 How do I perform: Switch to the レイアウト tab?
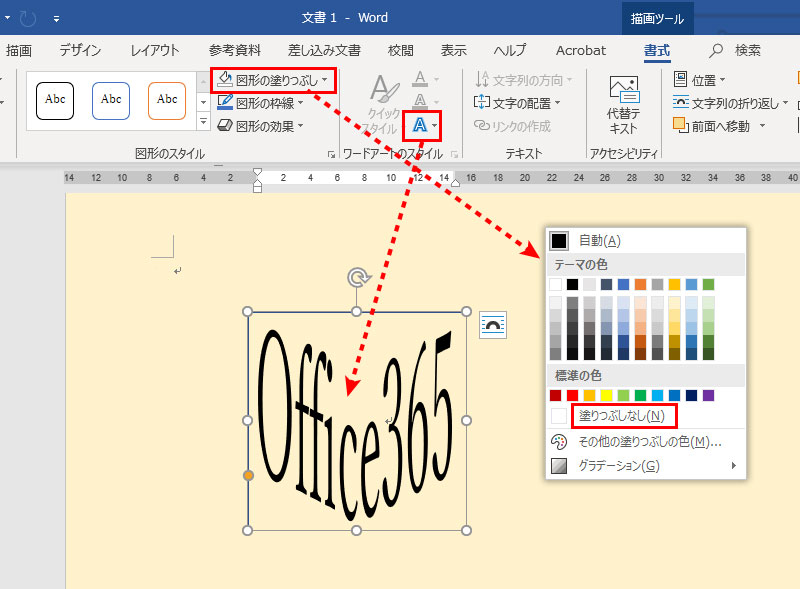(155, 50)
